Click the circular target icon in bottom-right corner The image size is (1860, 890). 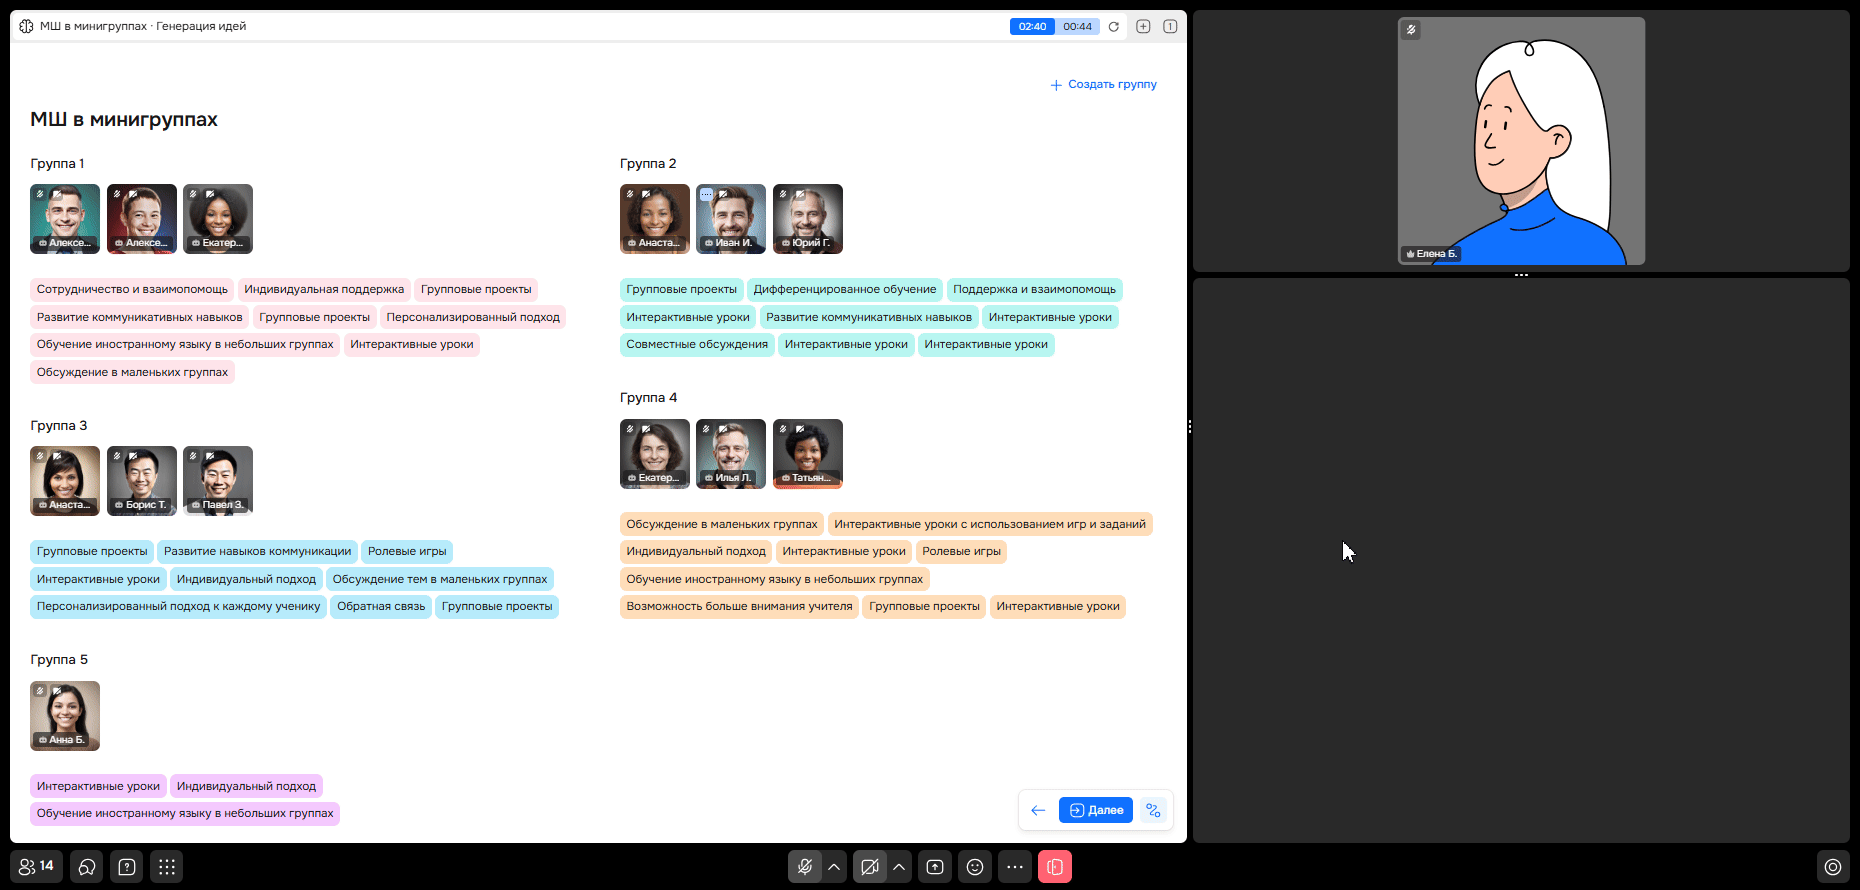pyautogui.click(x=1833, y=867)
